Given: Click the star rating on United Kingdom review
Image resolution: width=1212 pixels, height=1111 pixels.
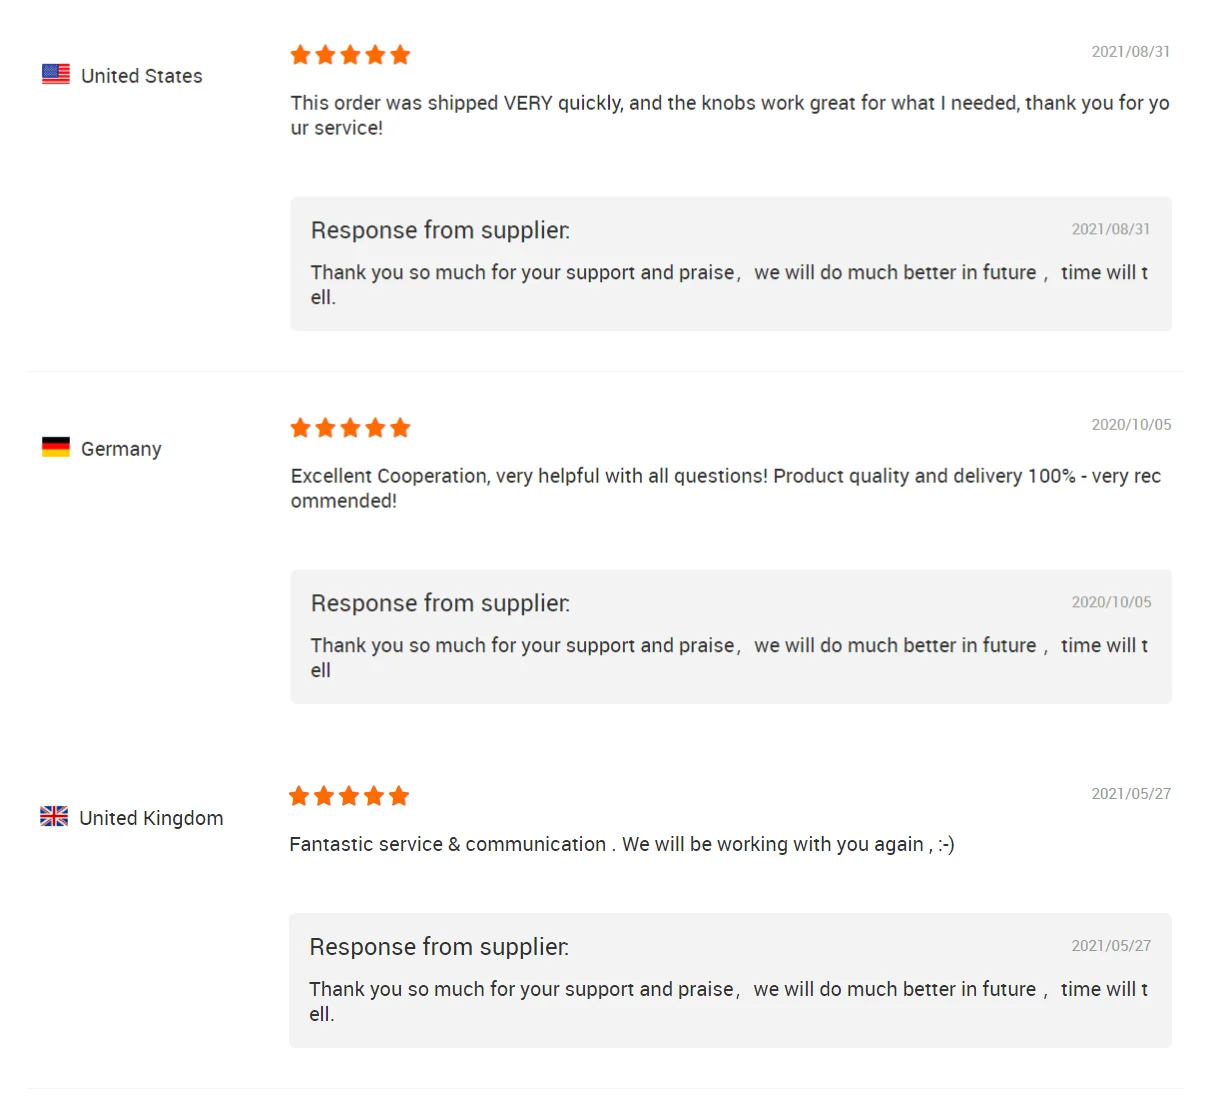Looking at the screenshot, I should (349, 796).
